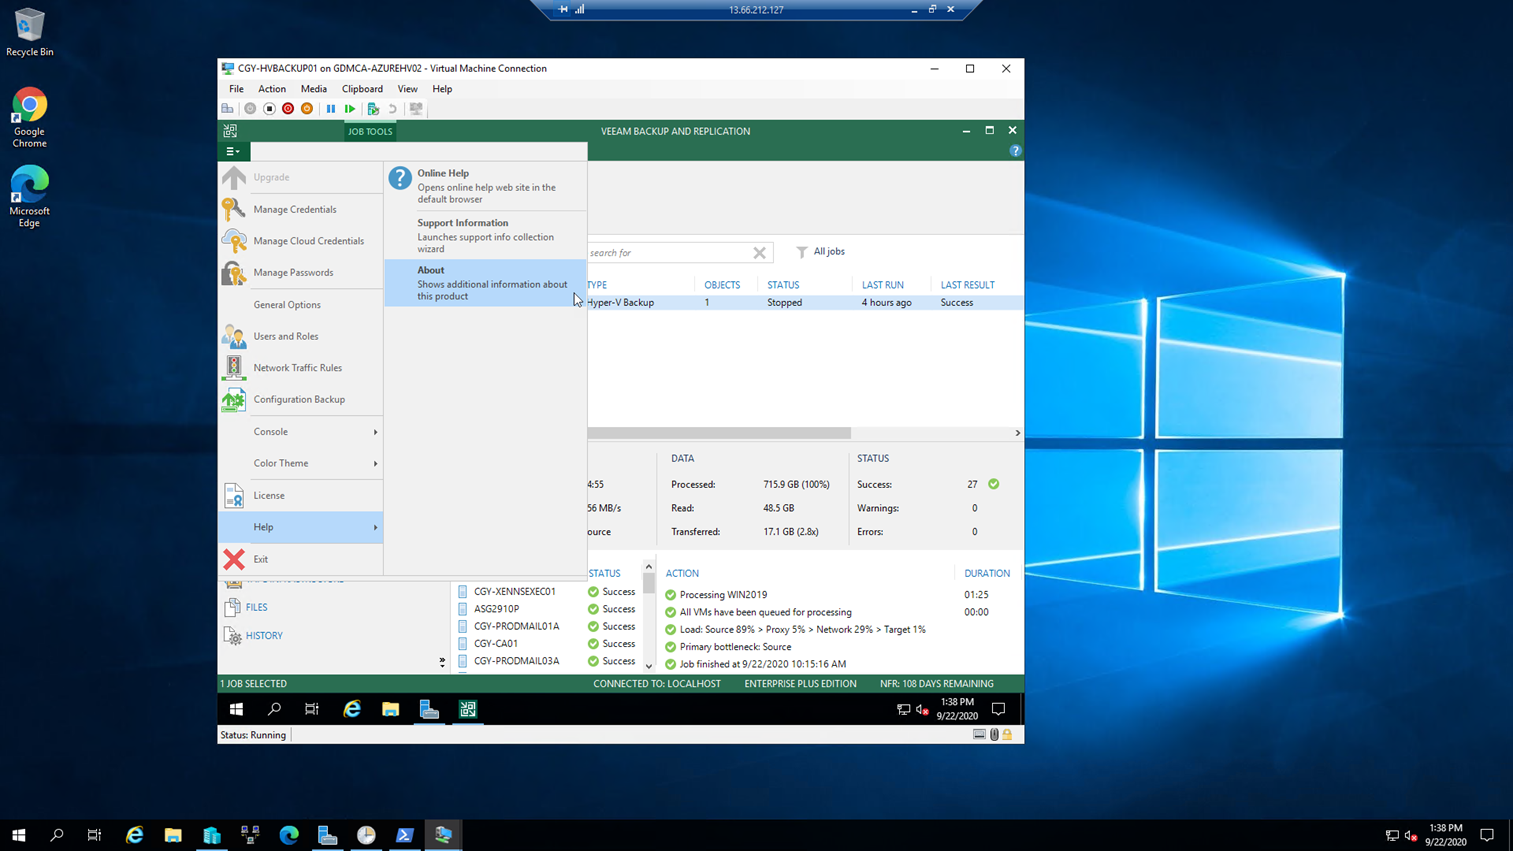Click the Online Help question mark icon
Screen dimensions: 1513x851
pos(400,178)
